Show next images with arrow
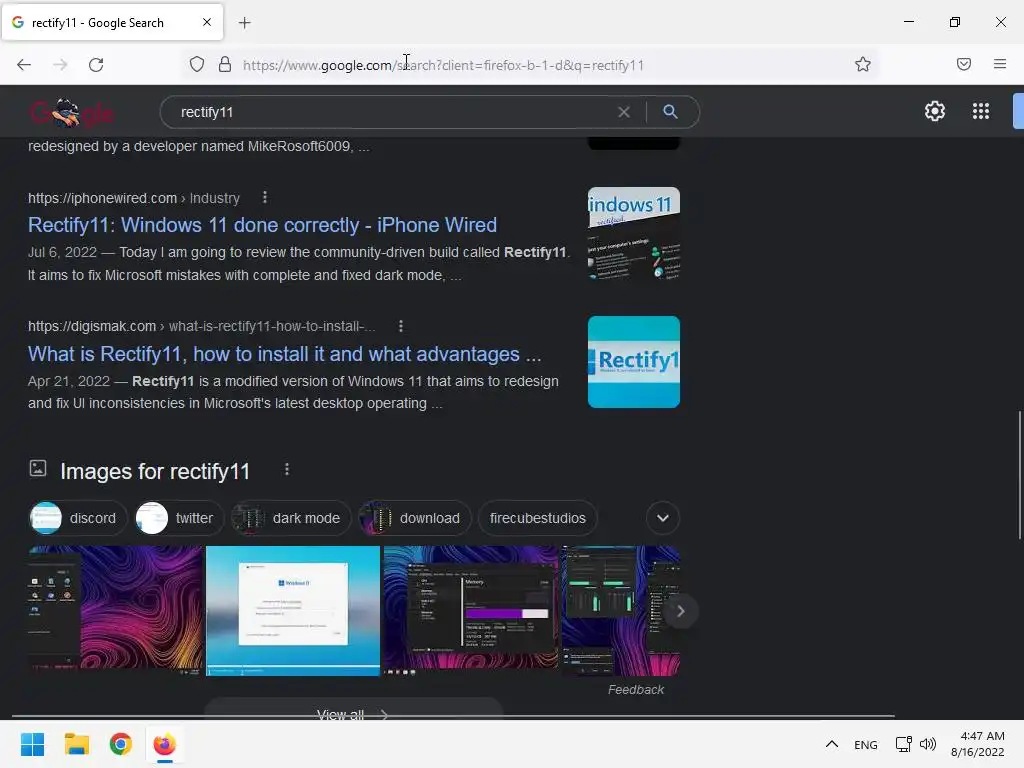This screenshot has height=768, width=1024. pyautogui.click(x=680, y=611)
